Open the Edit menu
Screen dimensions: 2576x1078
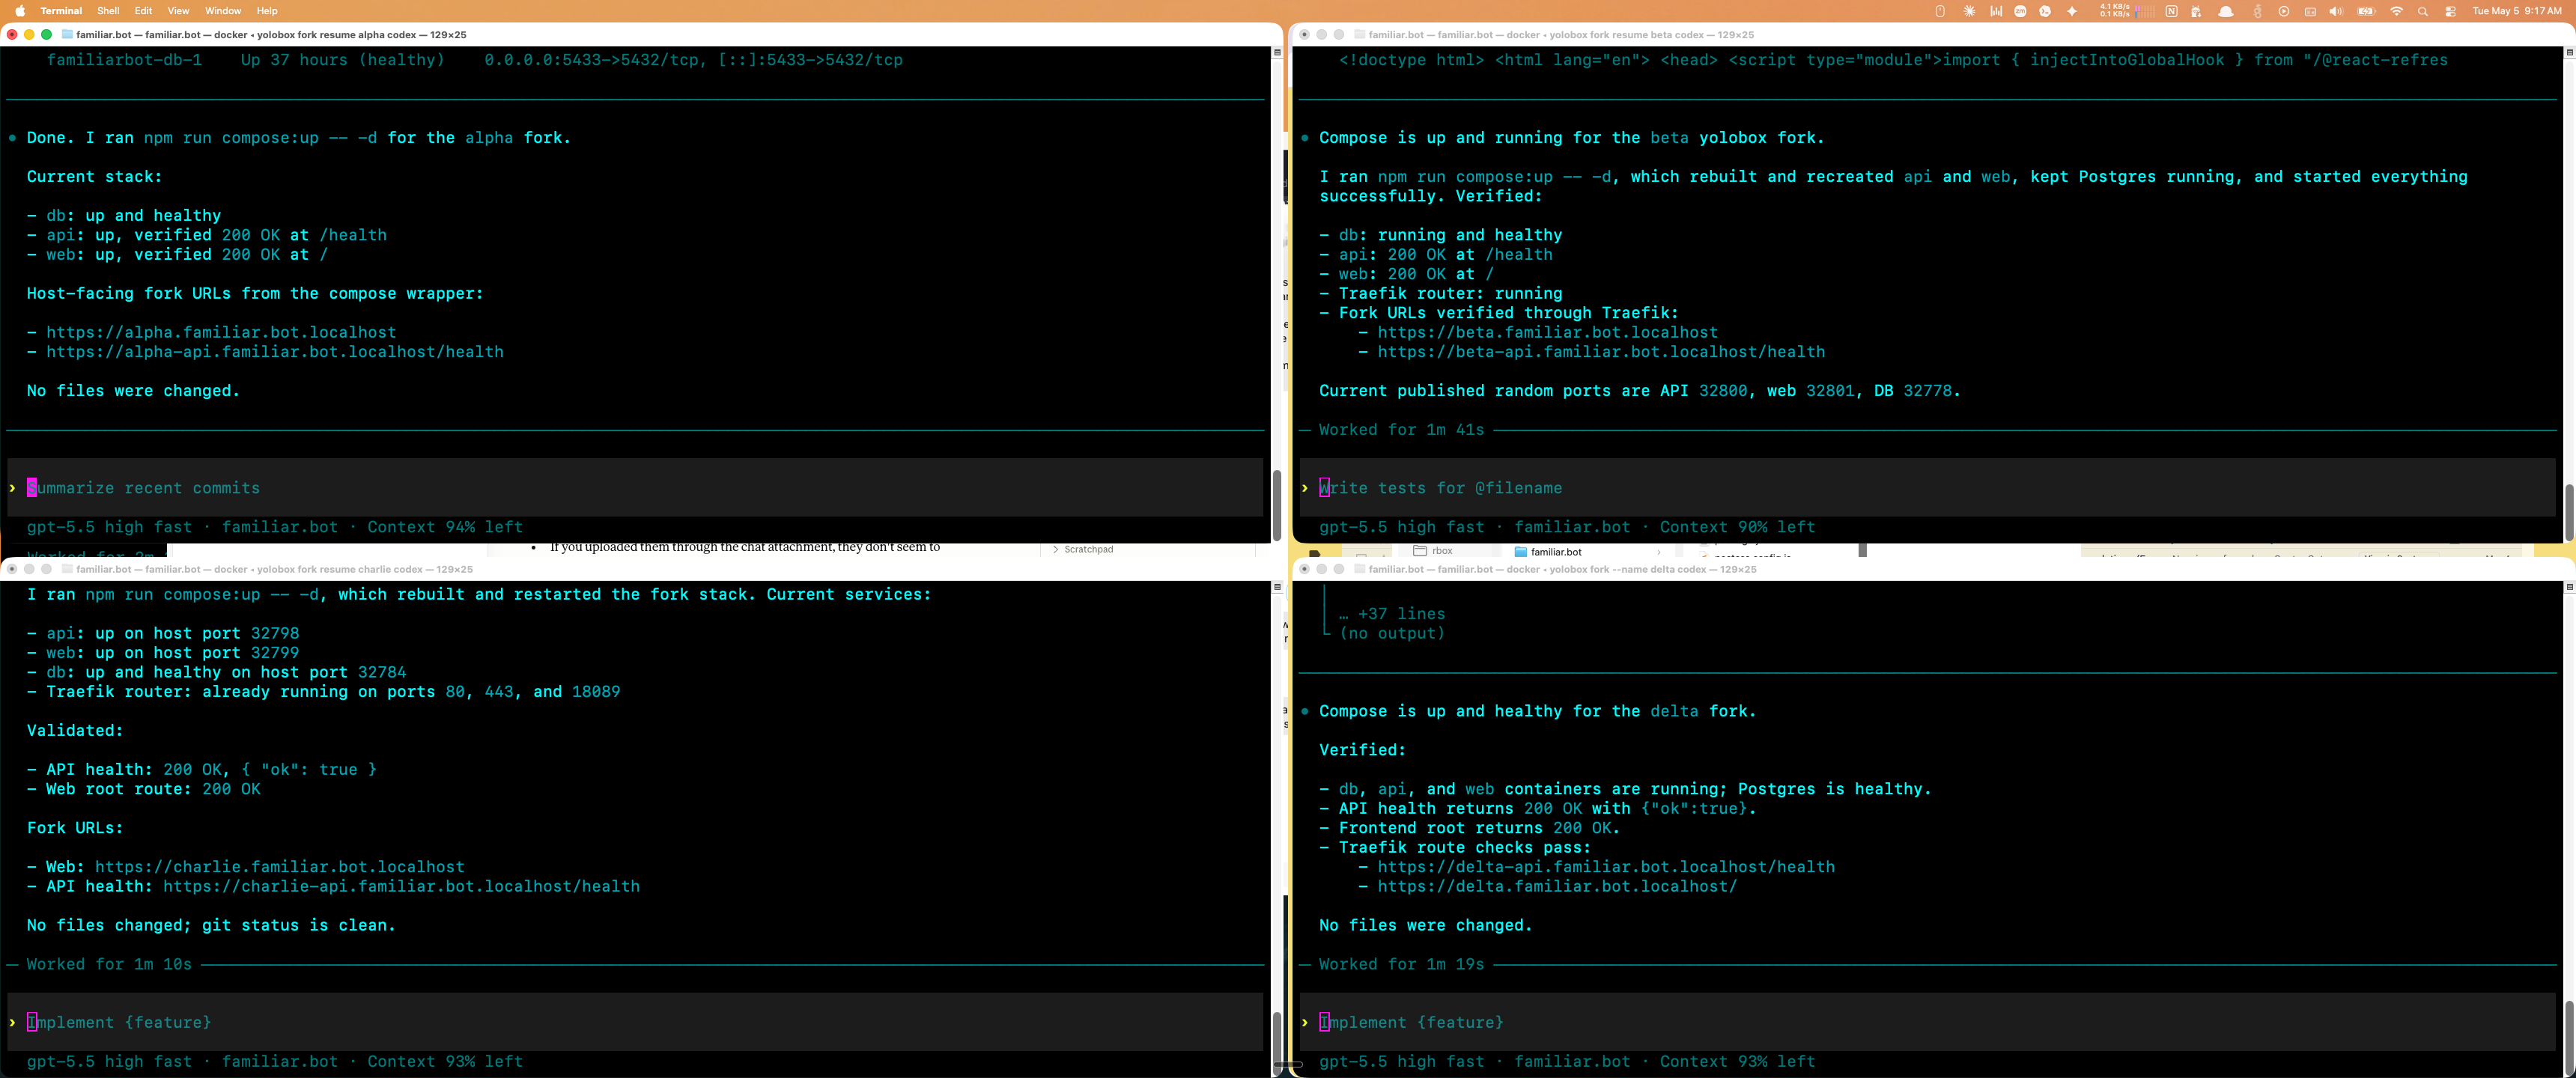[x=144, y=11]
